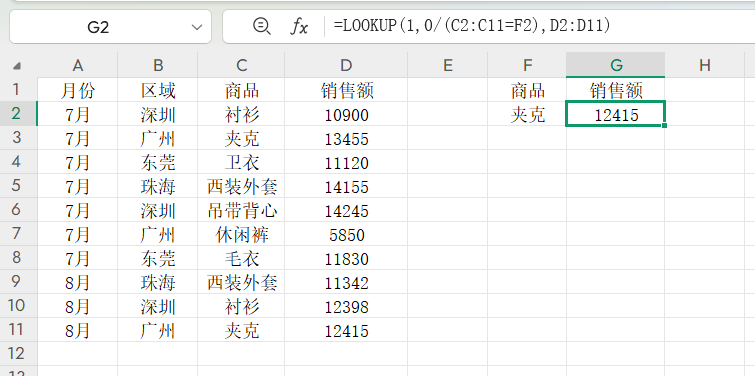
Task: Click cell C6 containing 吊带背心
Action: click(241, 210)
